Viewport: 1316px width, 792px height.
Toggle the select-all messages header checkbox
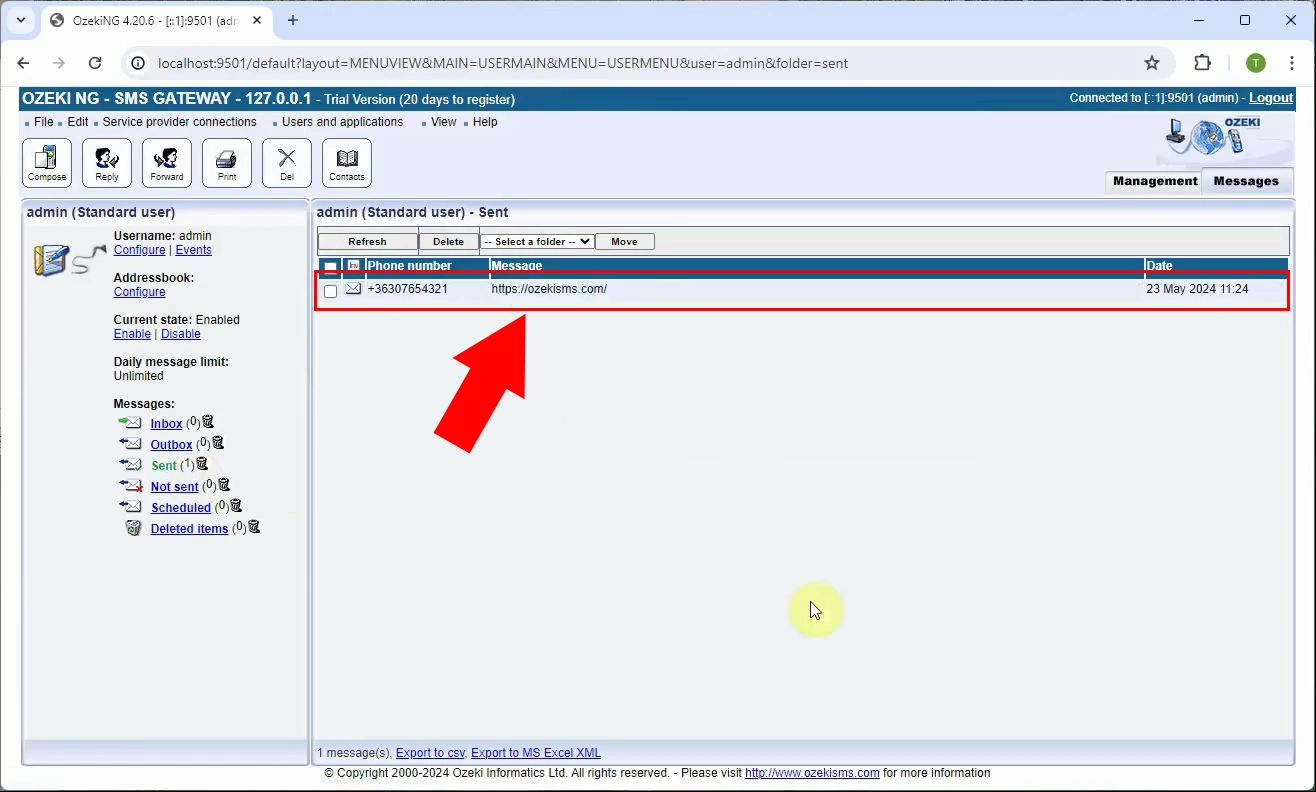(331, 267)
